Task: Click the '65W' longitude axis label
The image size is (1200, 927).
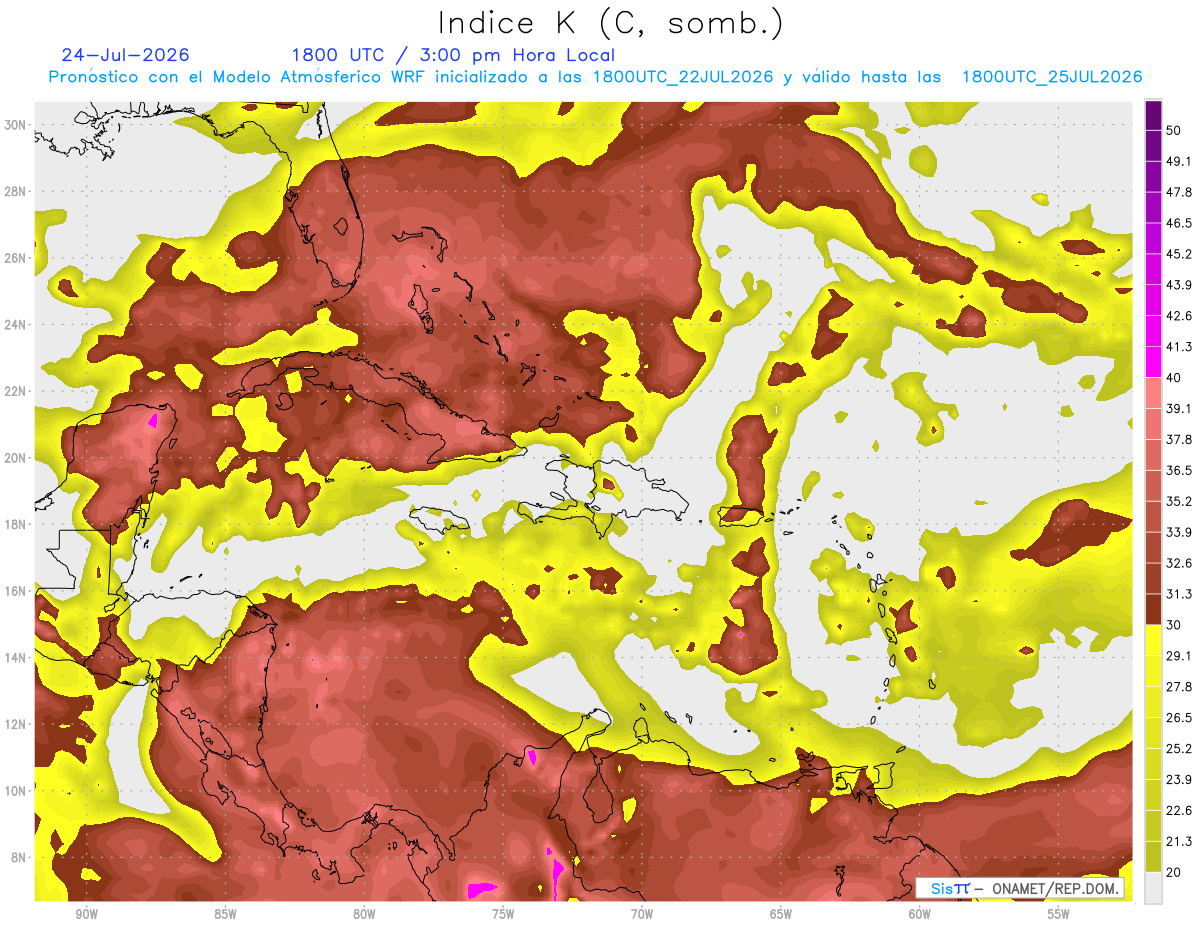Action: pos(781,915)
